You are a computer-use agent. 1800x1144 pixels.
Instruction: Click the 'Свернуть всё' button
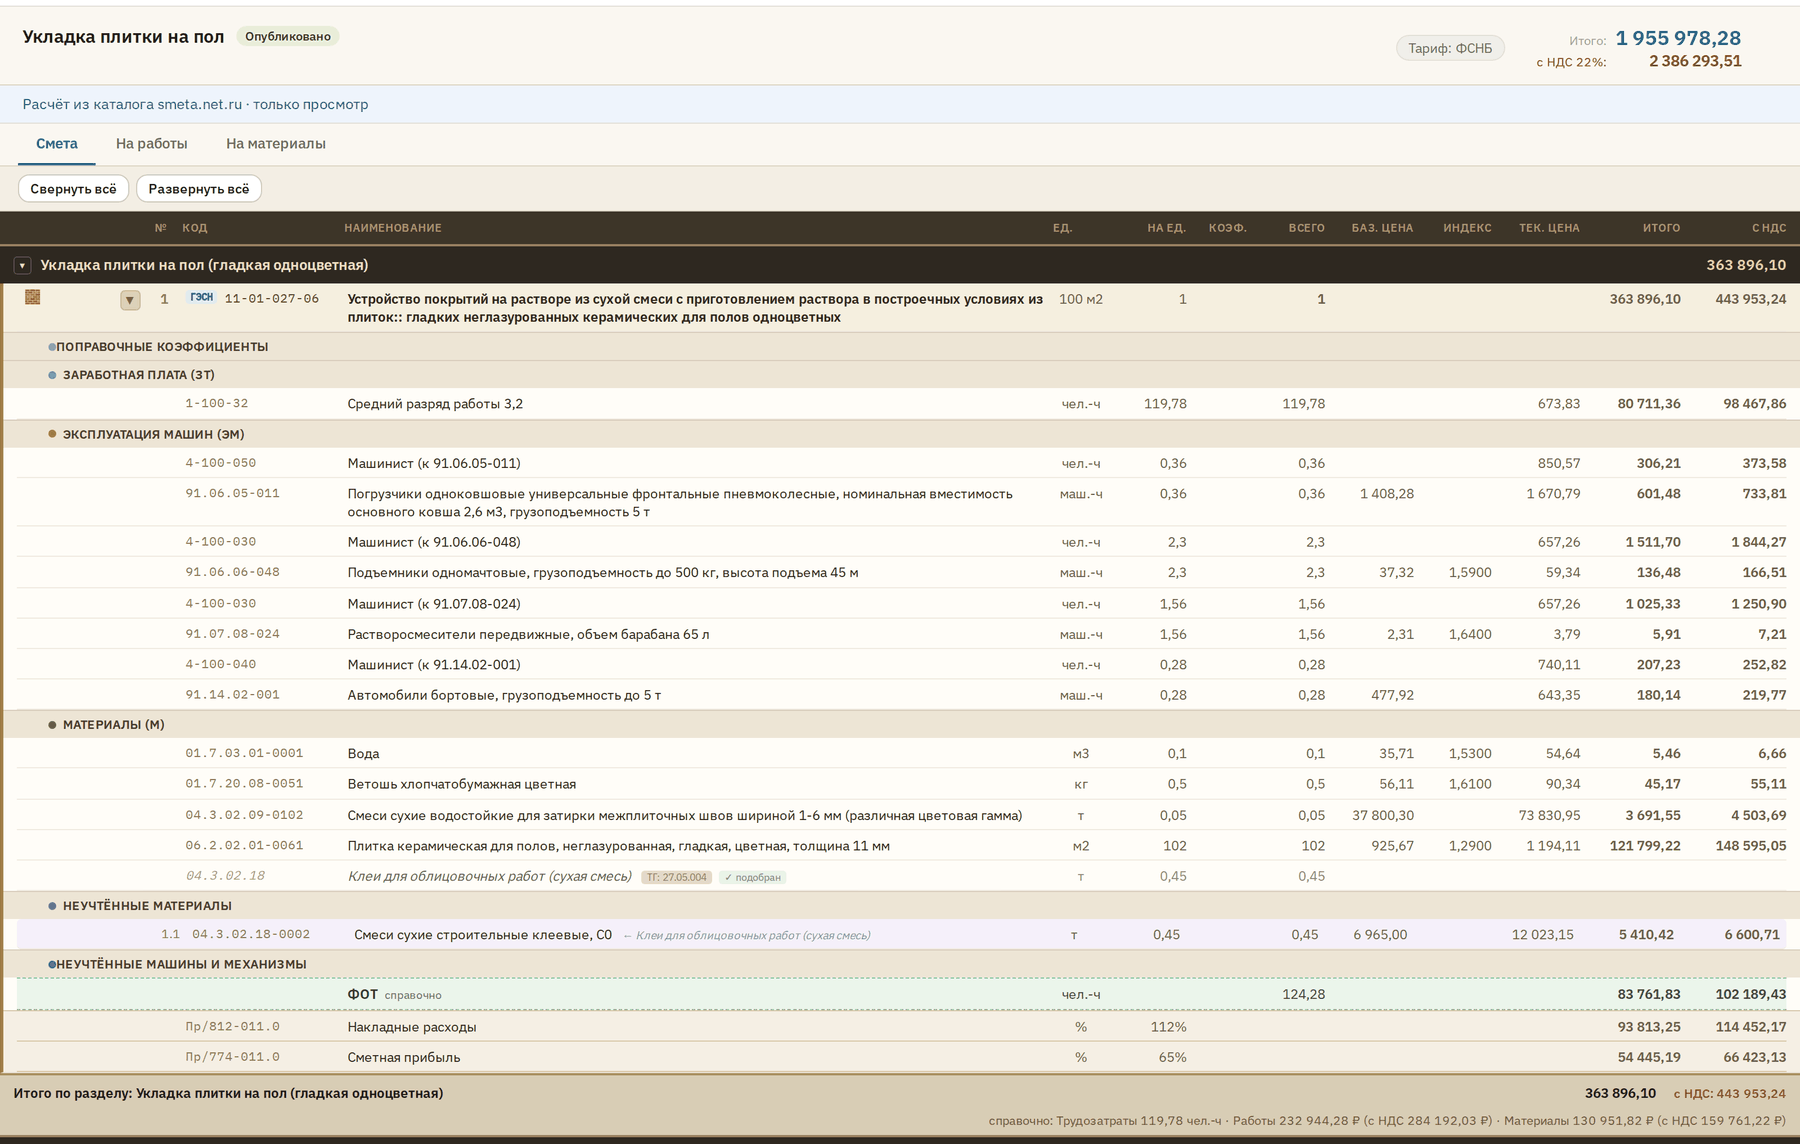[x=73, y=189]
